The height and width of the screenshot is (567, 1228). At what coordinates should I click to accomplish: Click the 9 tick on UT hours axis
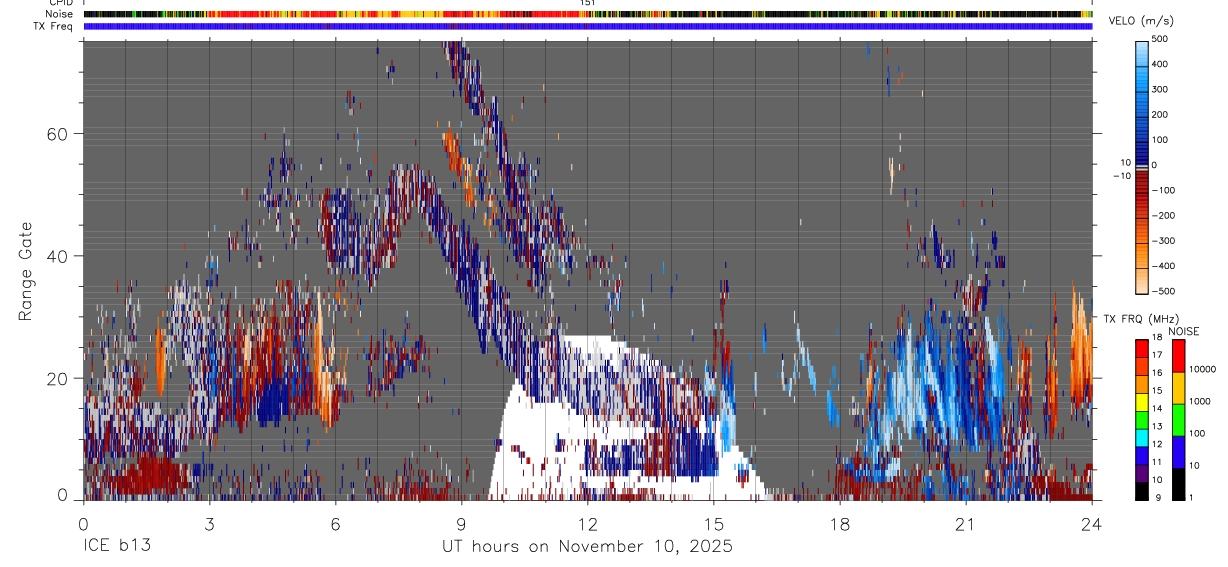click(x=462, y=523)
